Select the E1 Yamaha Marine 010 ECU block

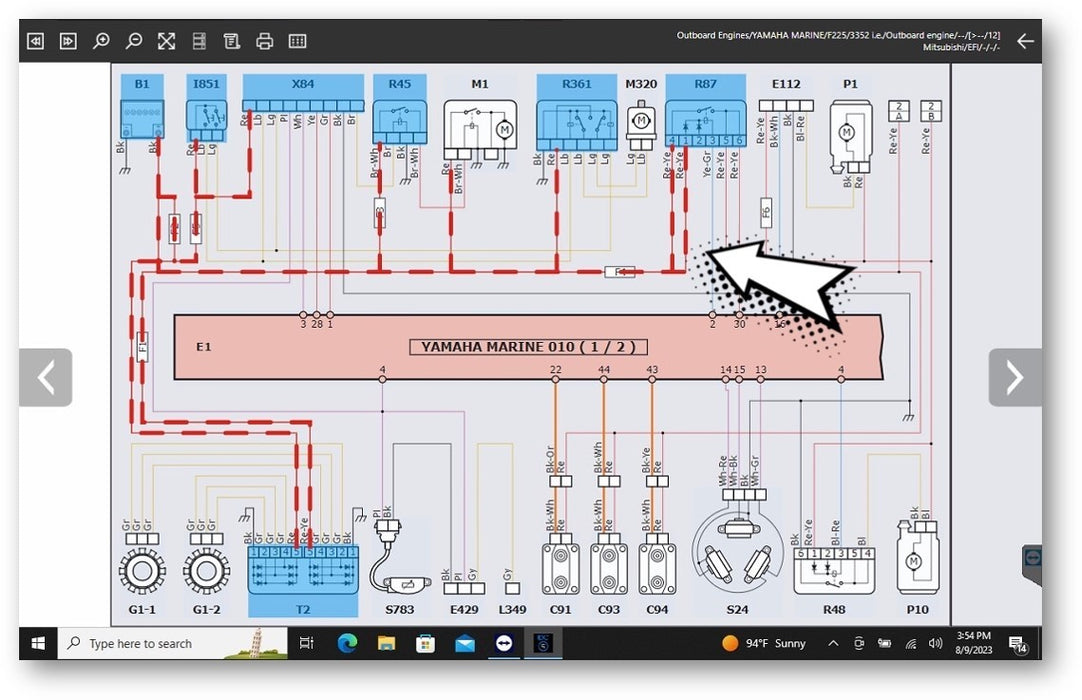pos(527,347)
